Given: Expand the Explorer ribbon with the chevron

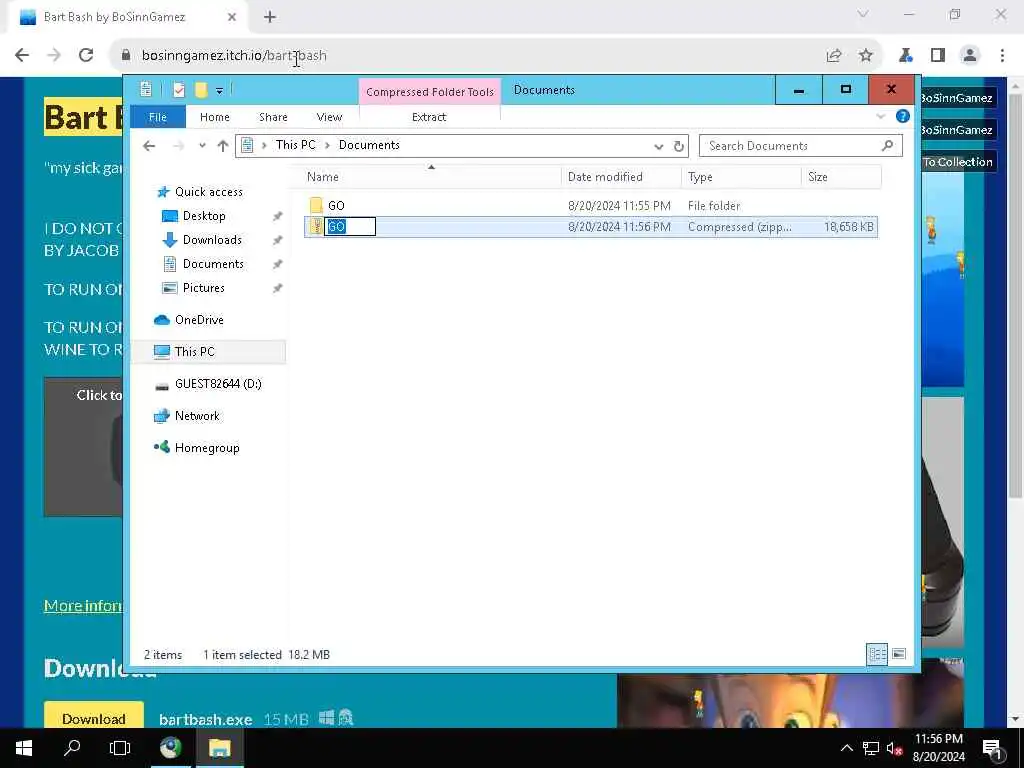Looking at the screenshot, I should coord(880,117).
